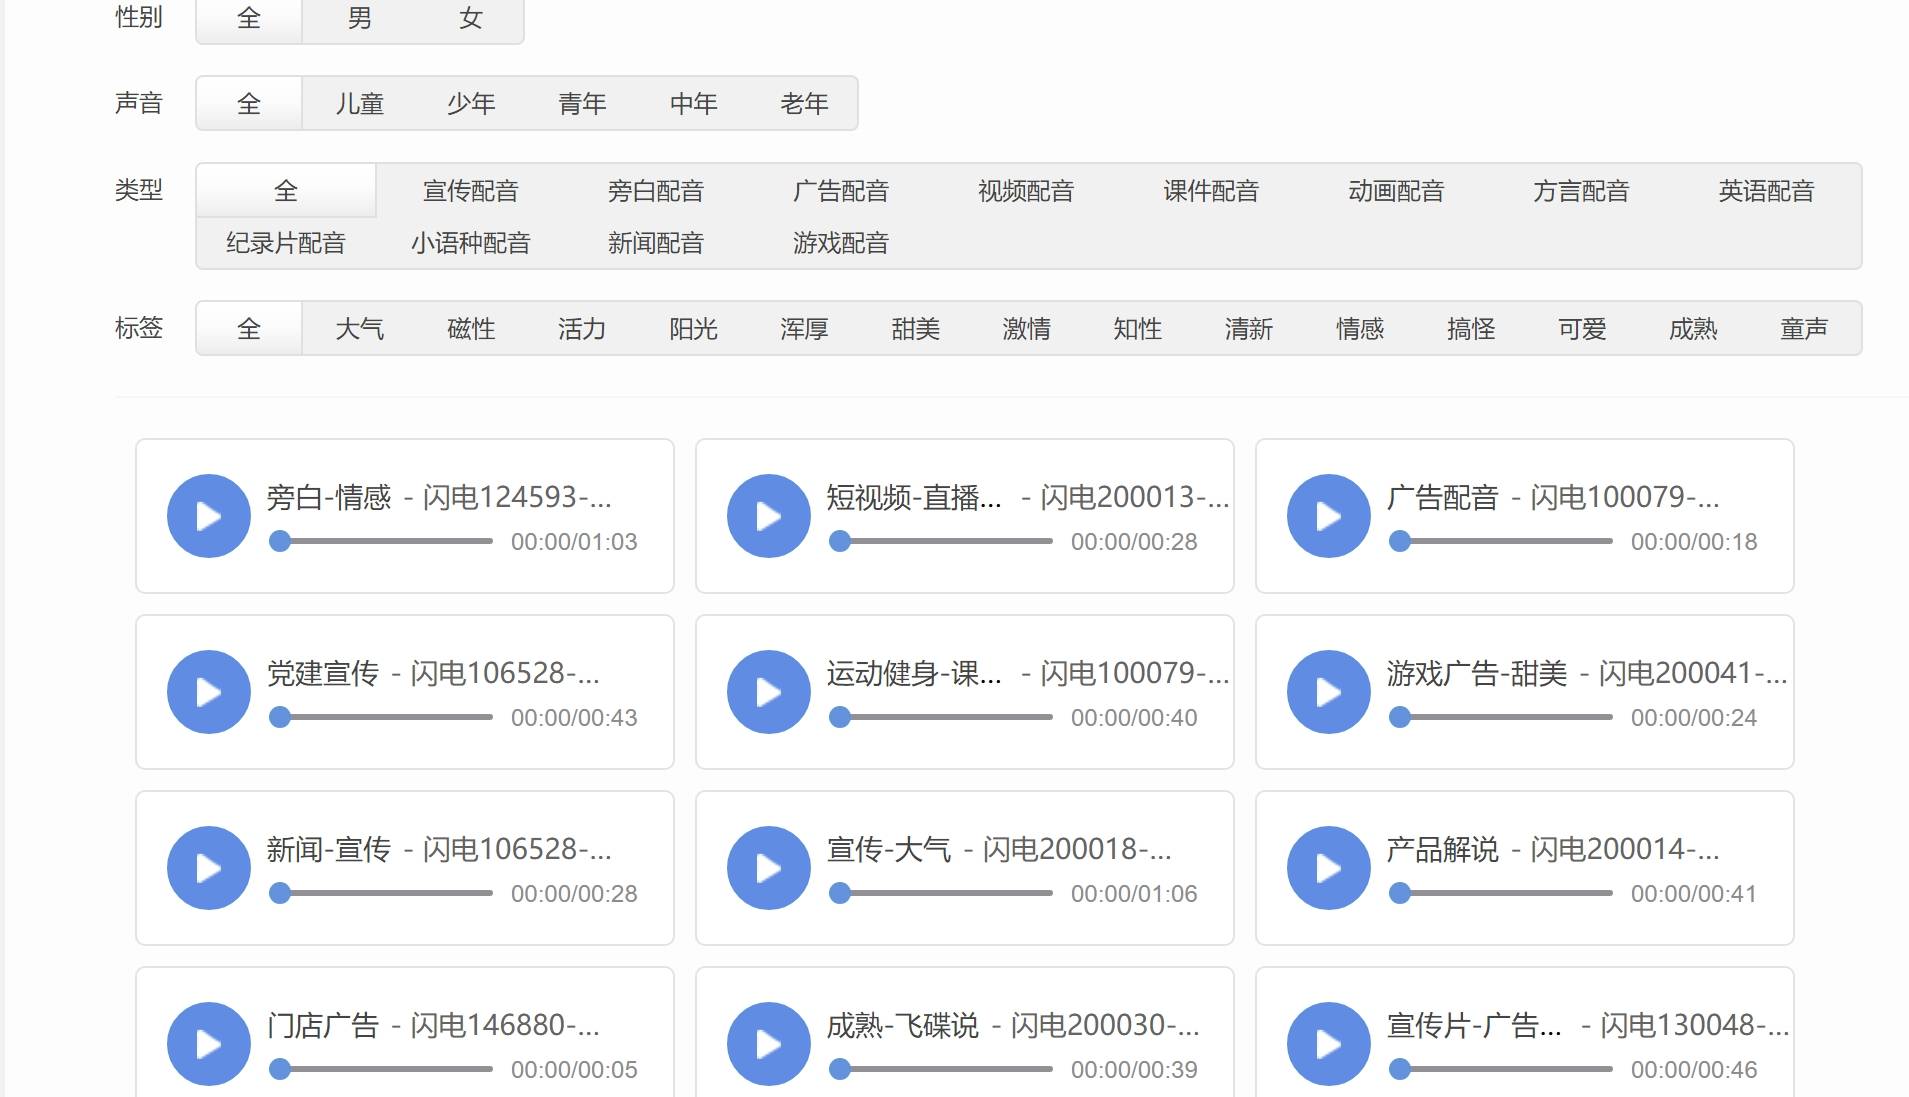Choose 纪录片配音 type
The width and height of the screenshot is (1909, 1097).
(286, 242)
